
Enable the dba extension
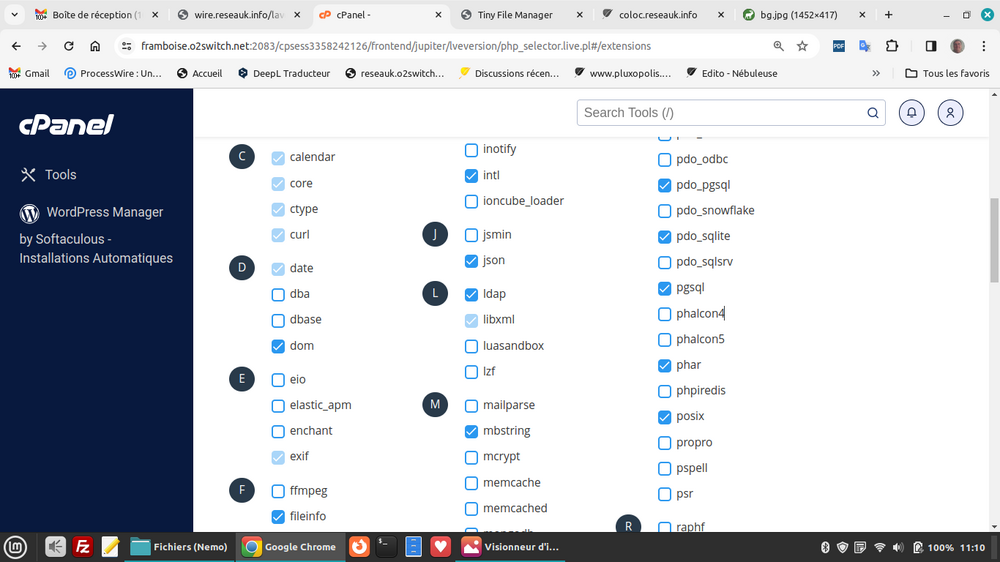coord(278,295)
